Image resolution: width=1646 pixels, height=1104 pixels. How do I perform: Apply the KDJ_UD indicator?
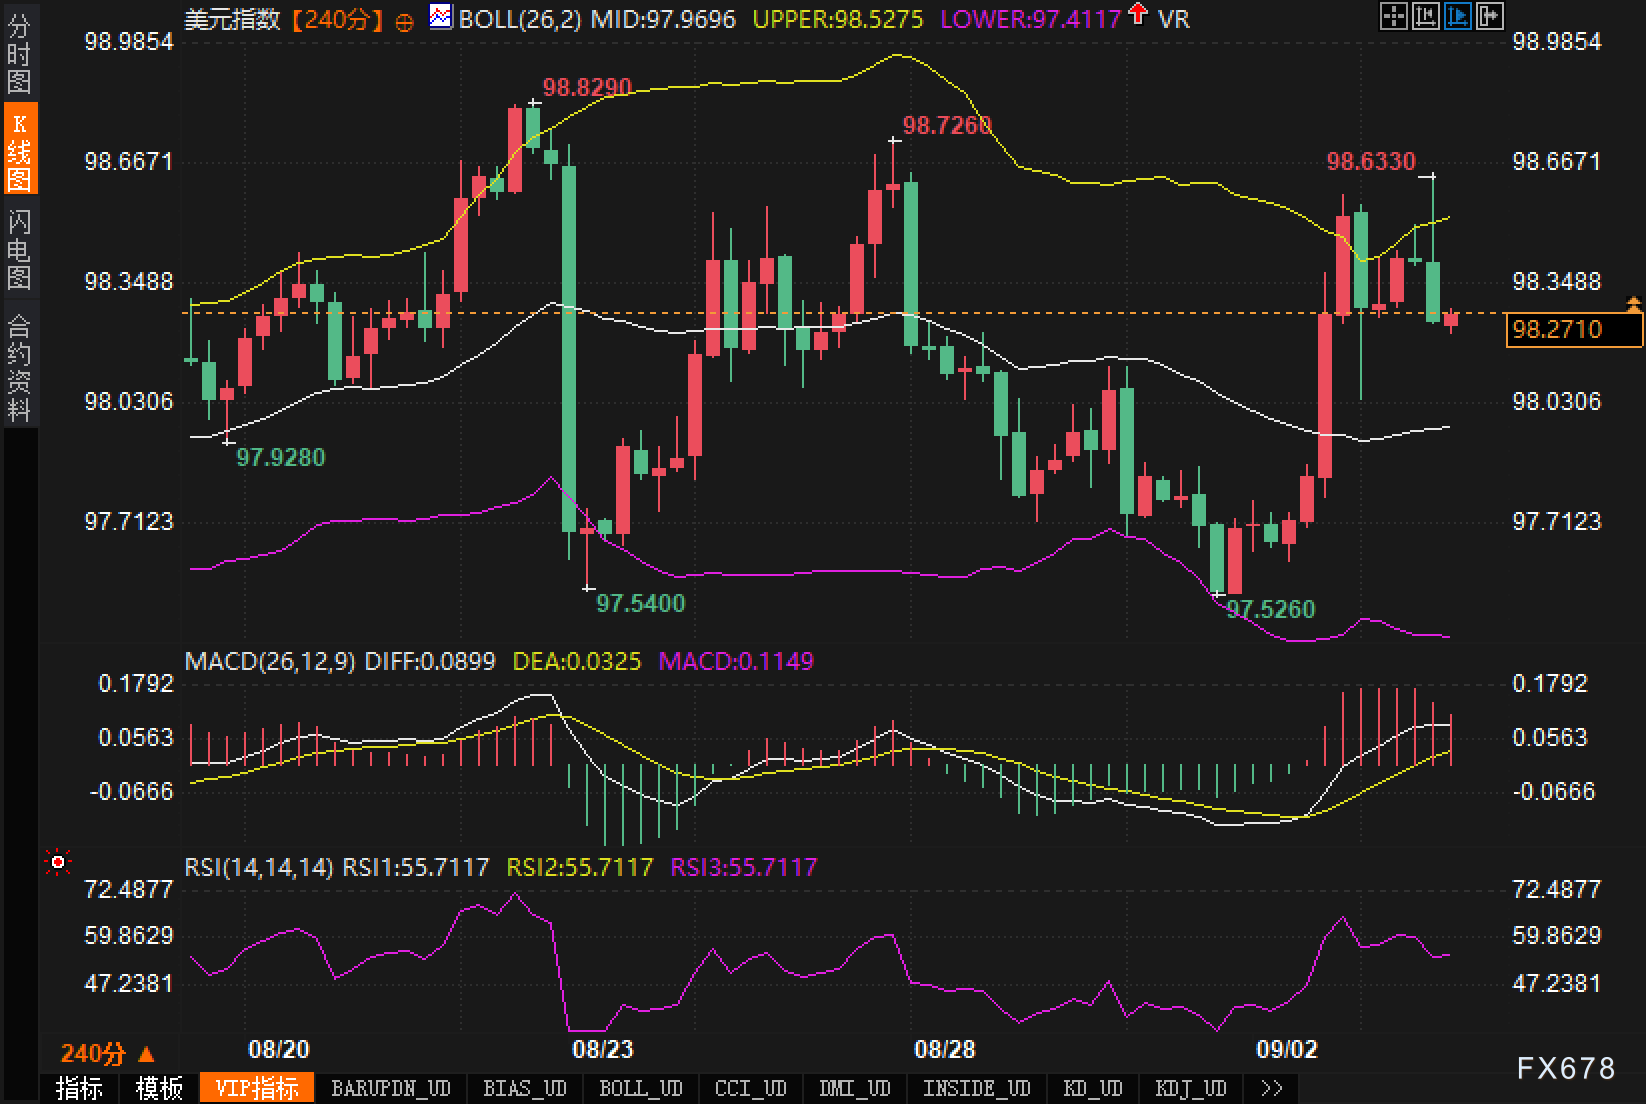(1190, 1088)
